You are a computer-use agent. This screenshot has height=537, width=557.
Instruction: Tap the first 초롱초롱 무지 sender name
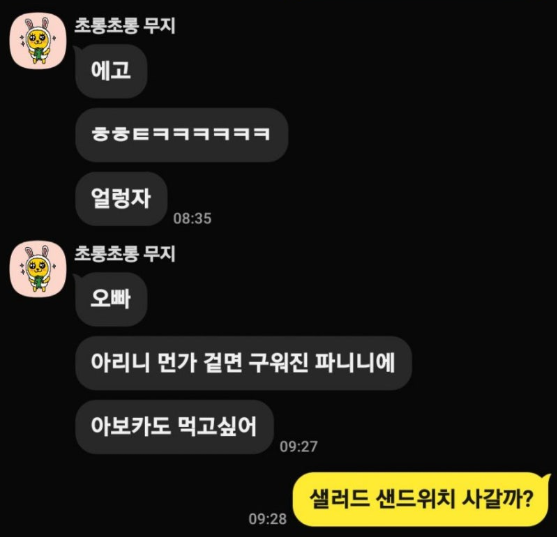pyautogui.click(x=125, y=26)
